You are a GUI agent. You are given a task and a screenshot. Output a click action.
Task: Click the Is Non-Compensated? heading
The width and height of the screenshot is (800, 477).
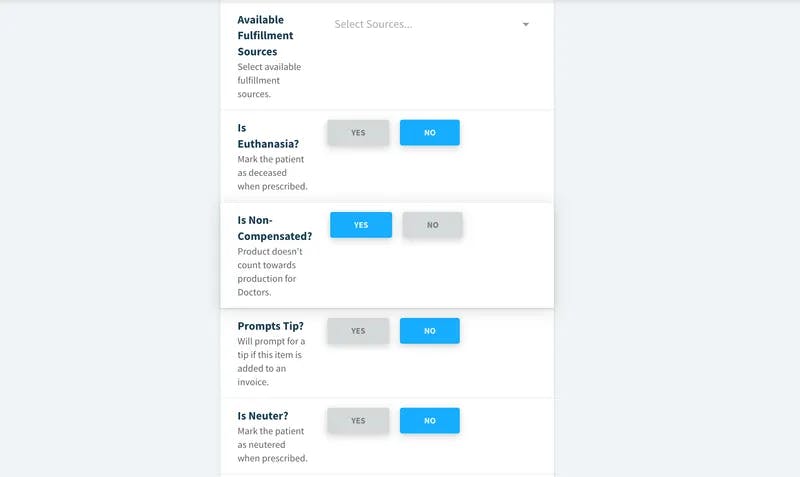274,228
